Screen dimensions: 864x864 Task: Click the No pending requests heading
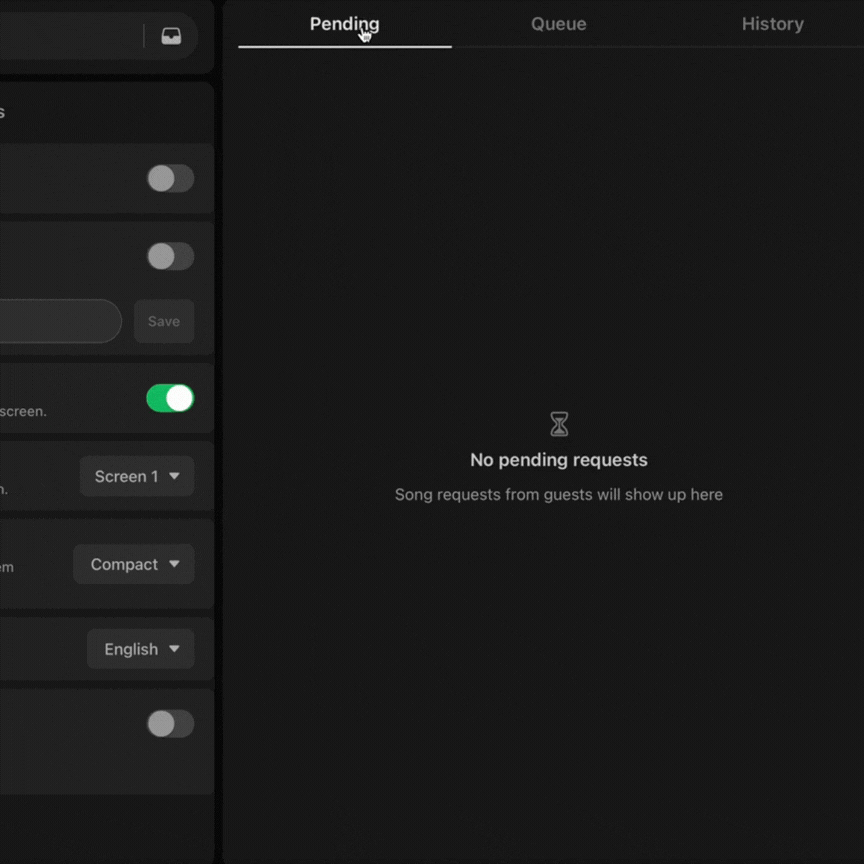(559, 460)
